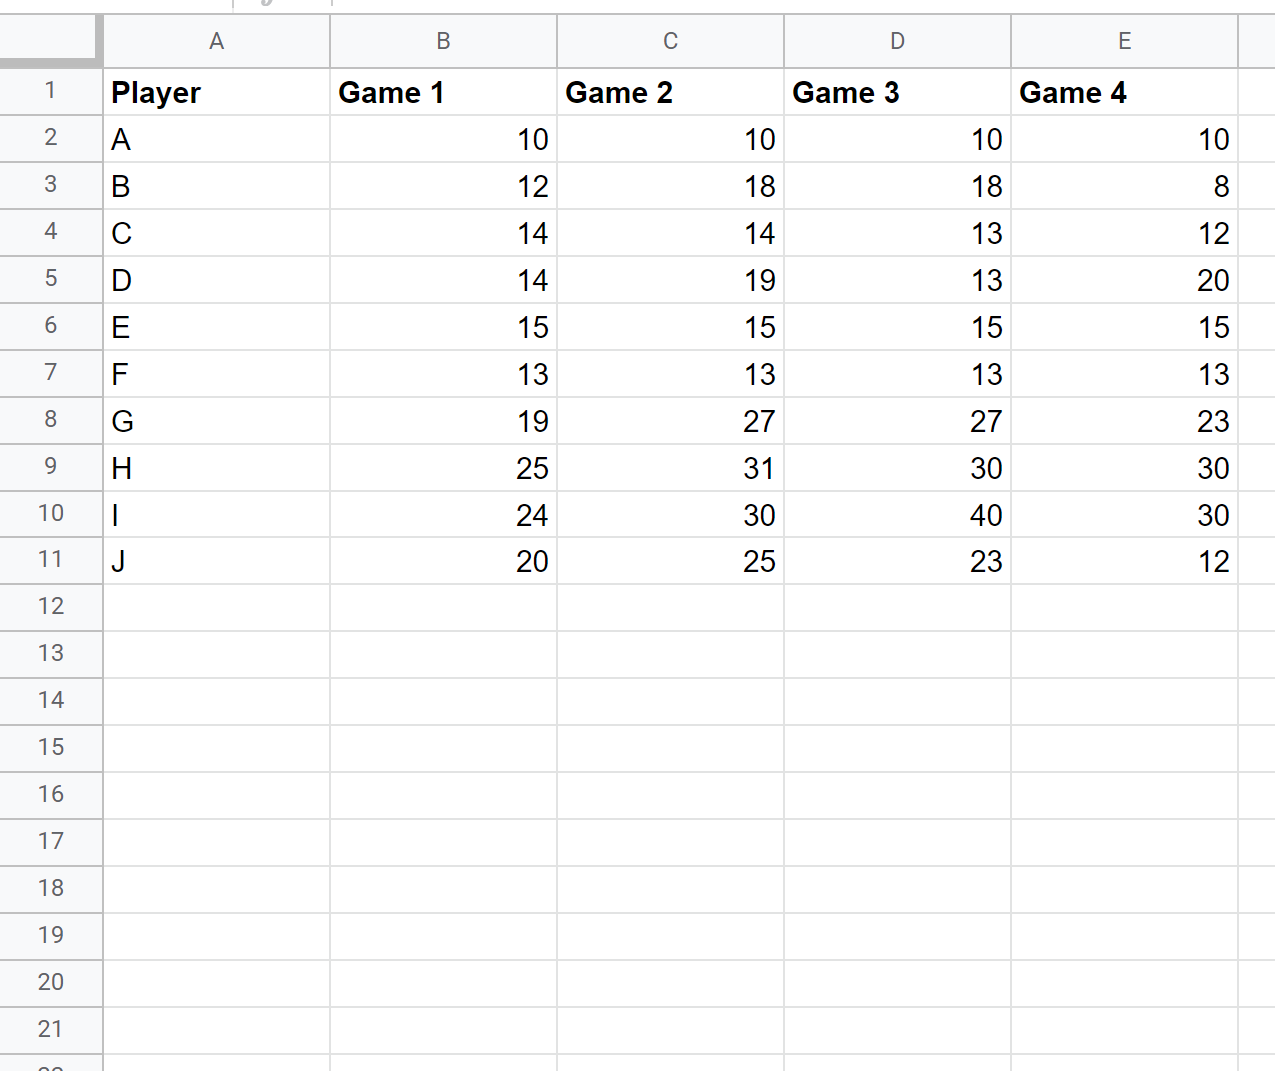The width and height of the screenshot is (1275, 1071).
Task: Select column D header
Action: point(897,41)
